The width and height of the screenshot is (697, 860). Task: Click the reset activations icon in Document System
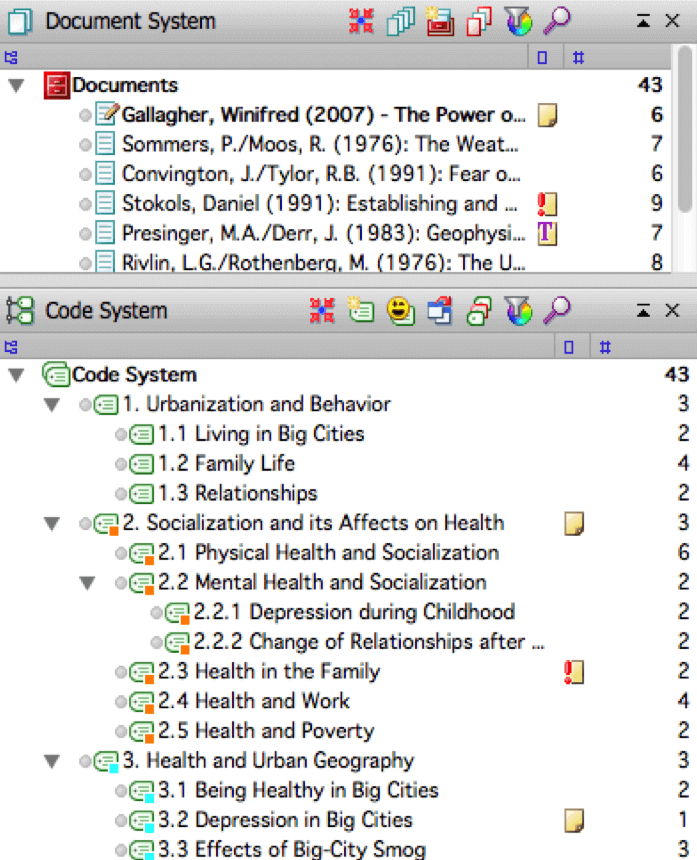[x=360, y=21]
